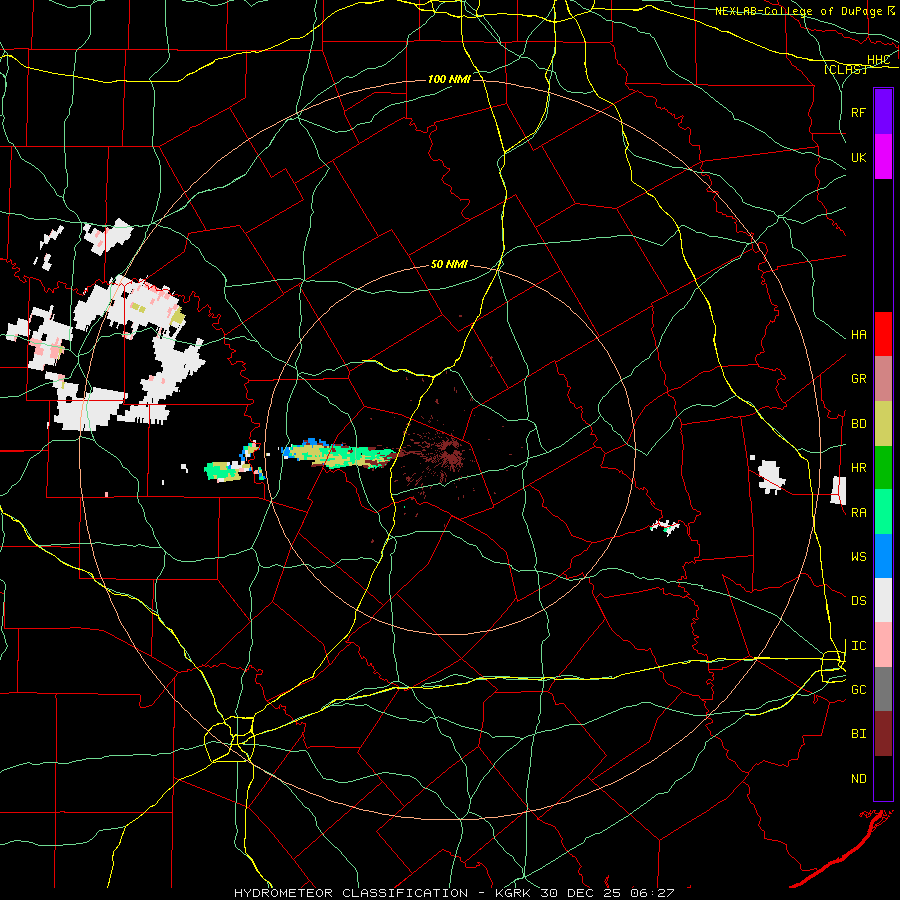Click the IC legend label
Image resolution: width=900 pixels, height=900 pixels.
(858, 646)
